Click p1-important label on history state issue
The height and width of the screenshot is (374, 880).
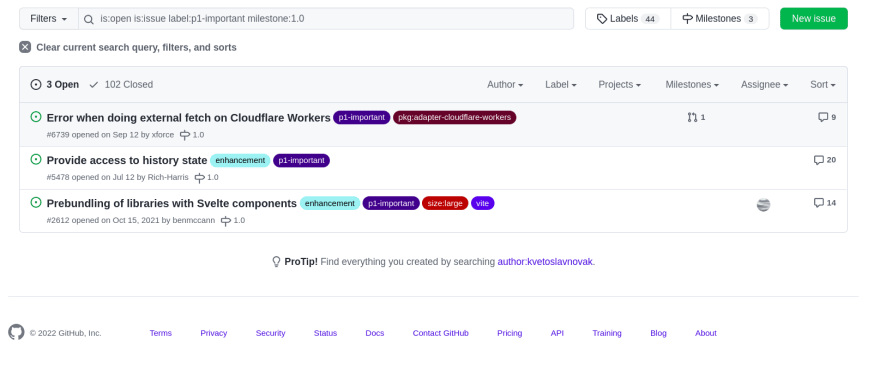coord(301,160)
